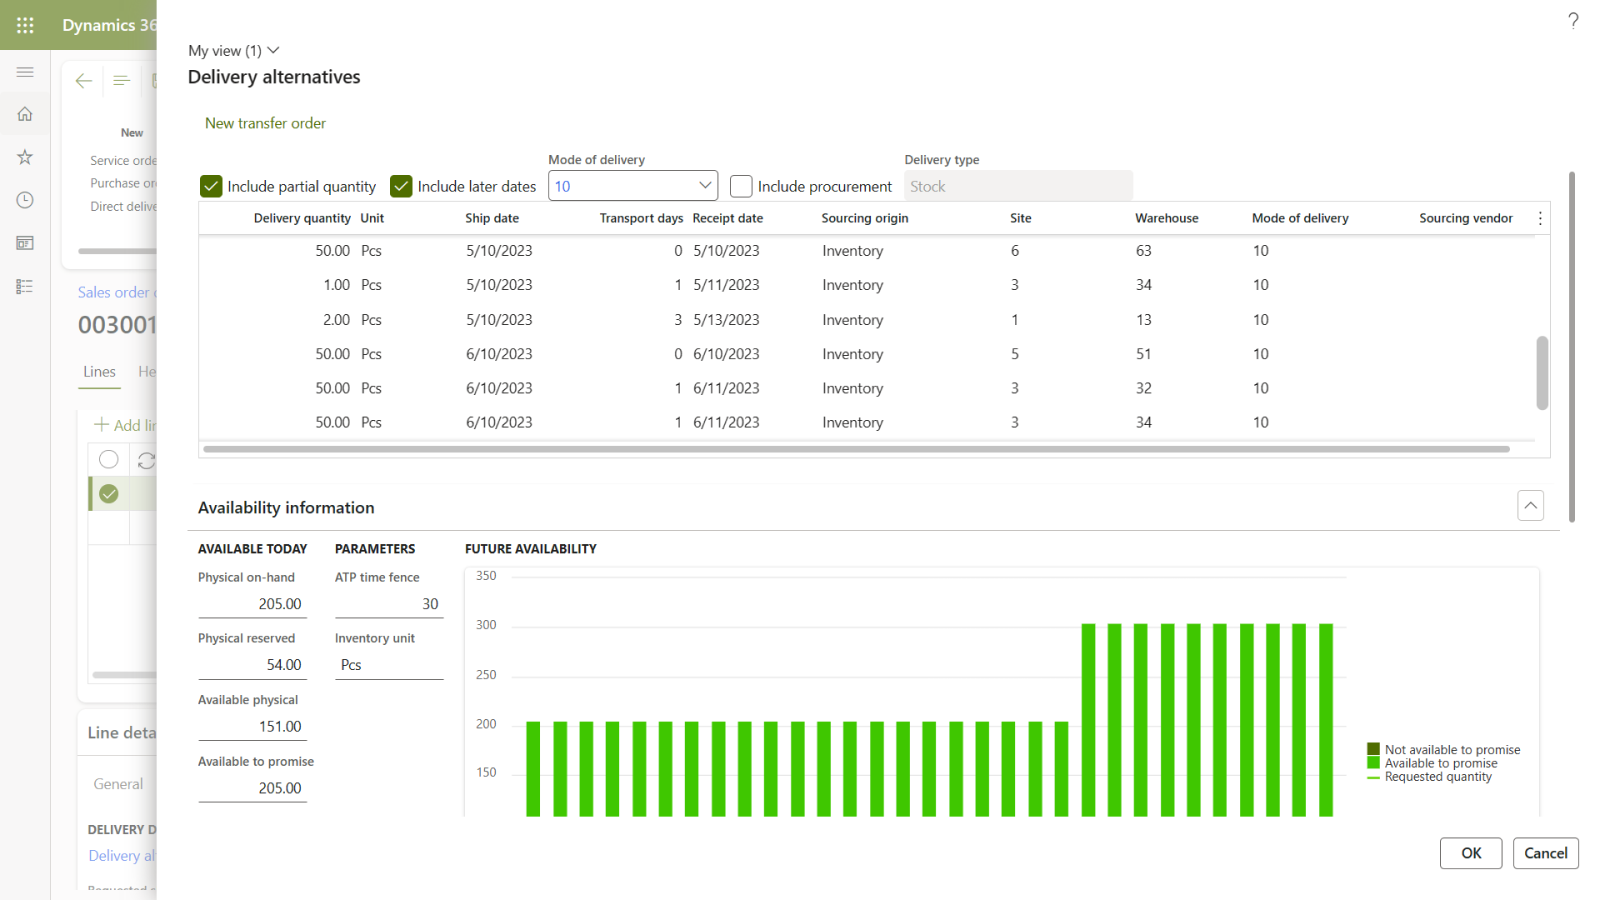This screenshot has width=1600, height=900.
Task: Open Workspaces icon in left sidebar
Action: [x=25, y=243]
